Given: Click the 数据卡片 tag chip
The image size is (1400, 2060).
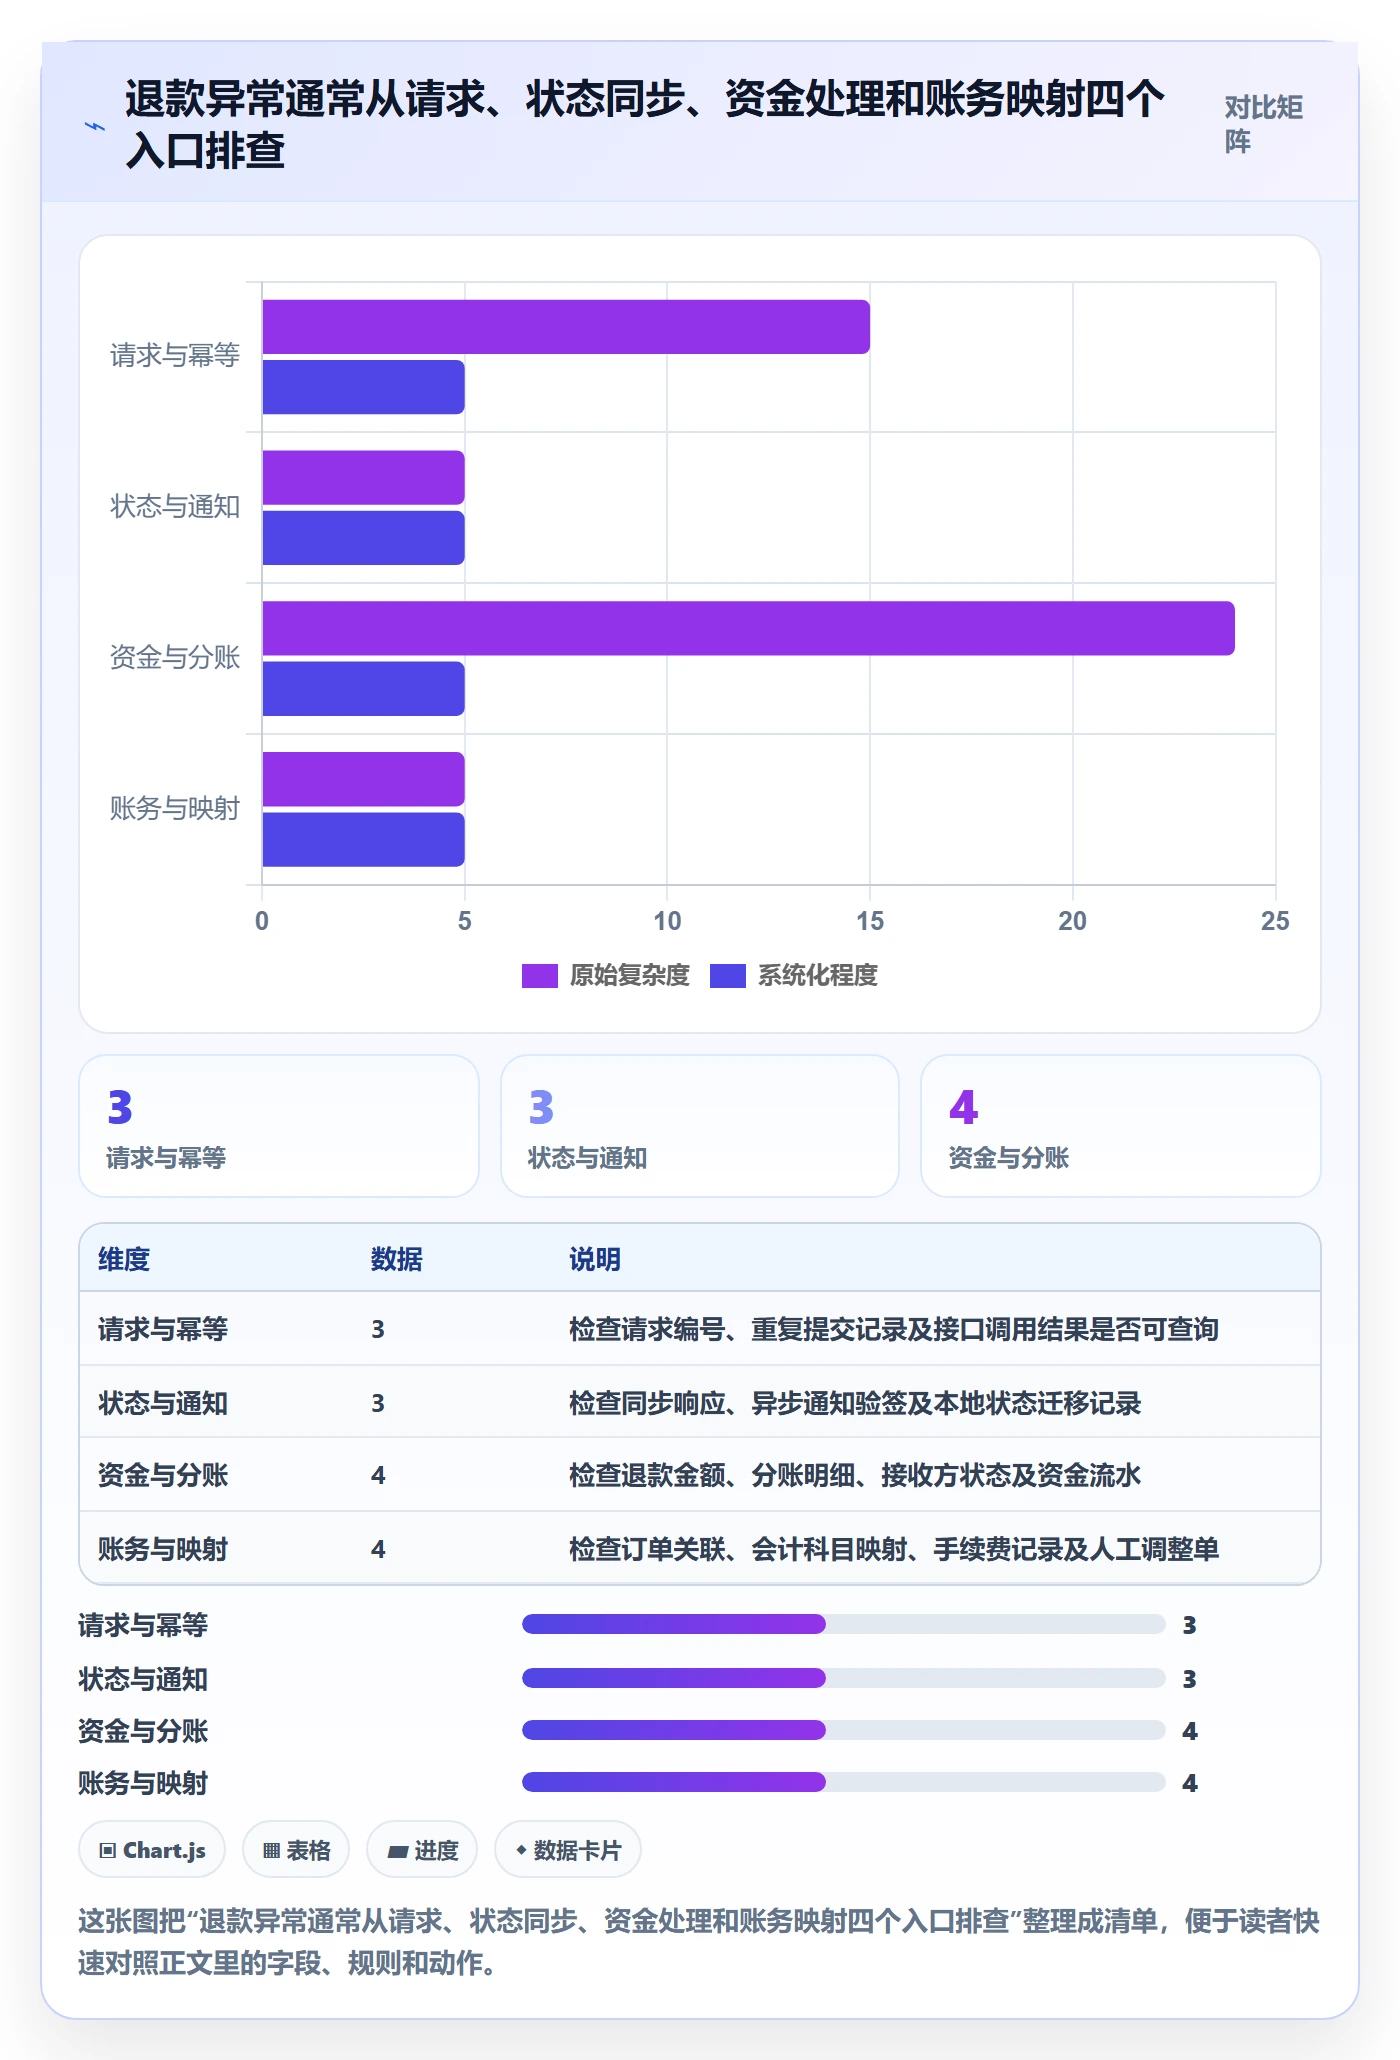Looking at the screenshot, I should pos(568,1850).
